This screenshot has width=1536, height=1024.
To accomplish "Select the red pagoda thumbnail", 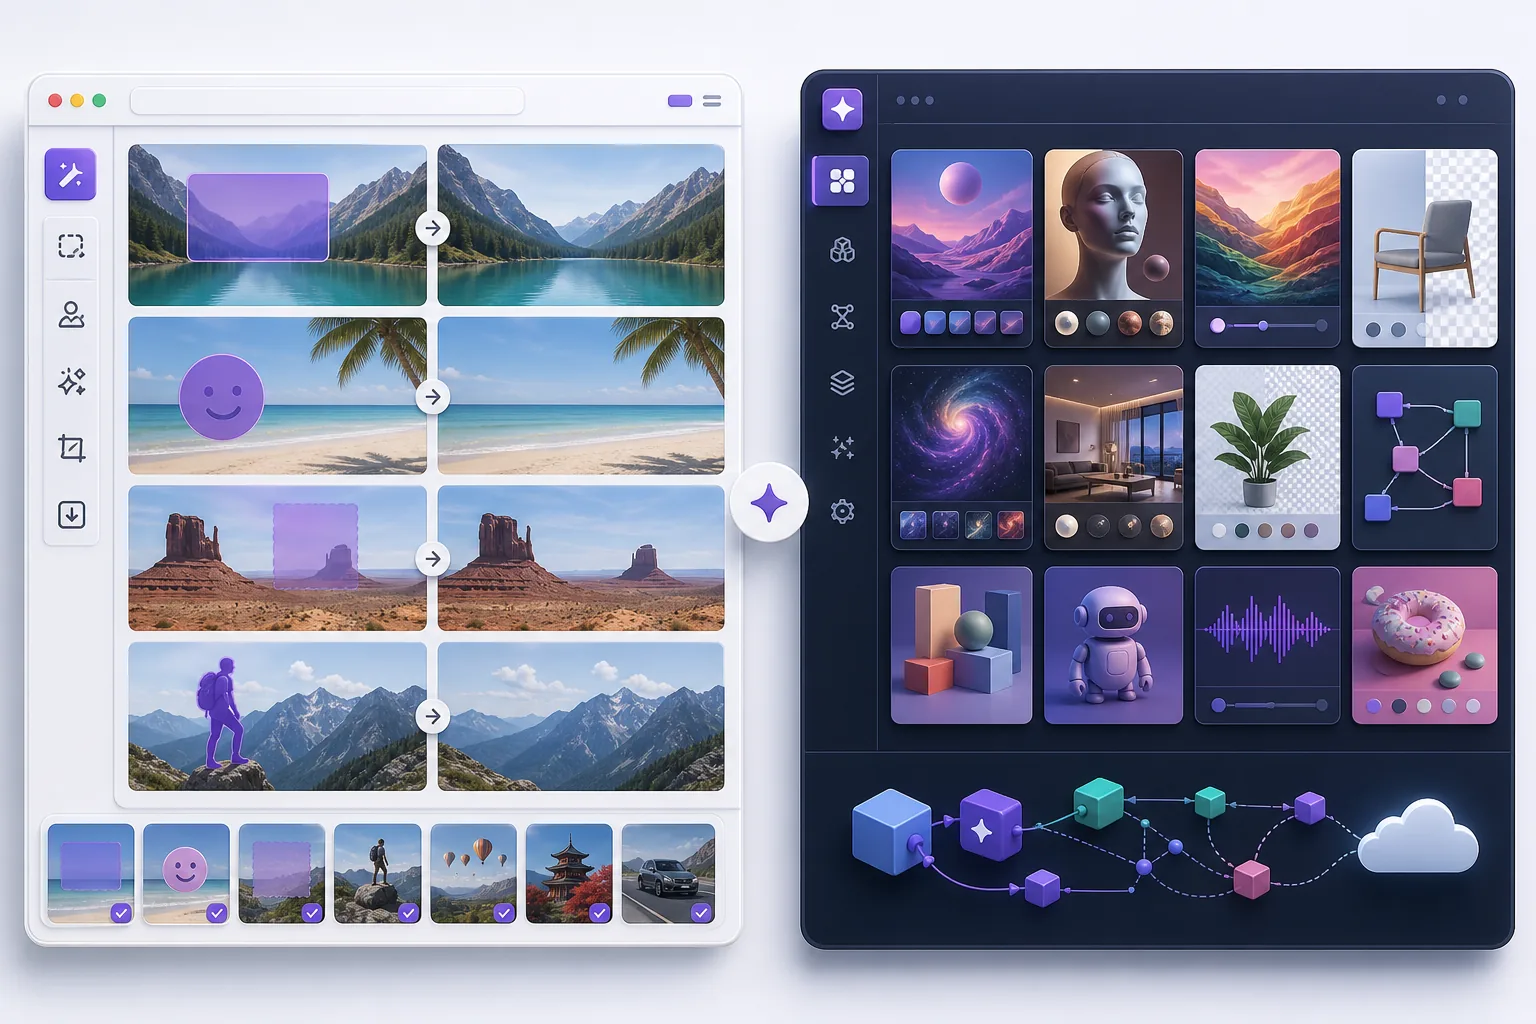I will click(x=569, y=872).
